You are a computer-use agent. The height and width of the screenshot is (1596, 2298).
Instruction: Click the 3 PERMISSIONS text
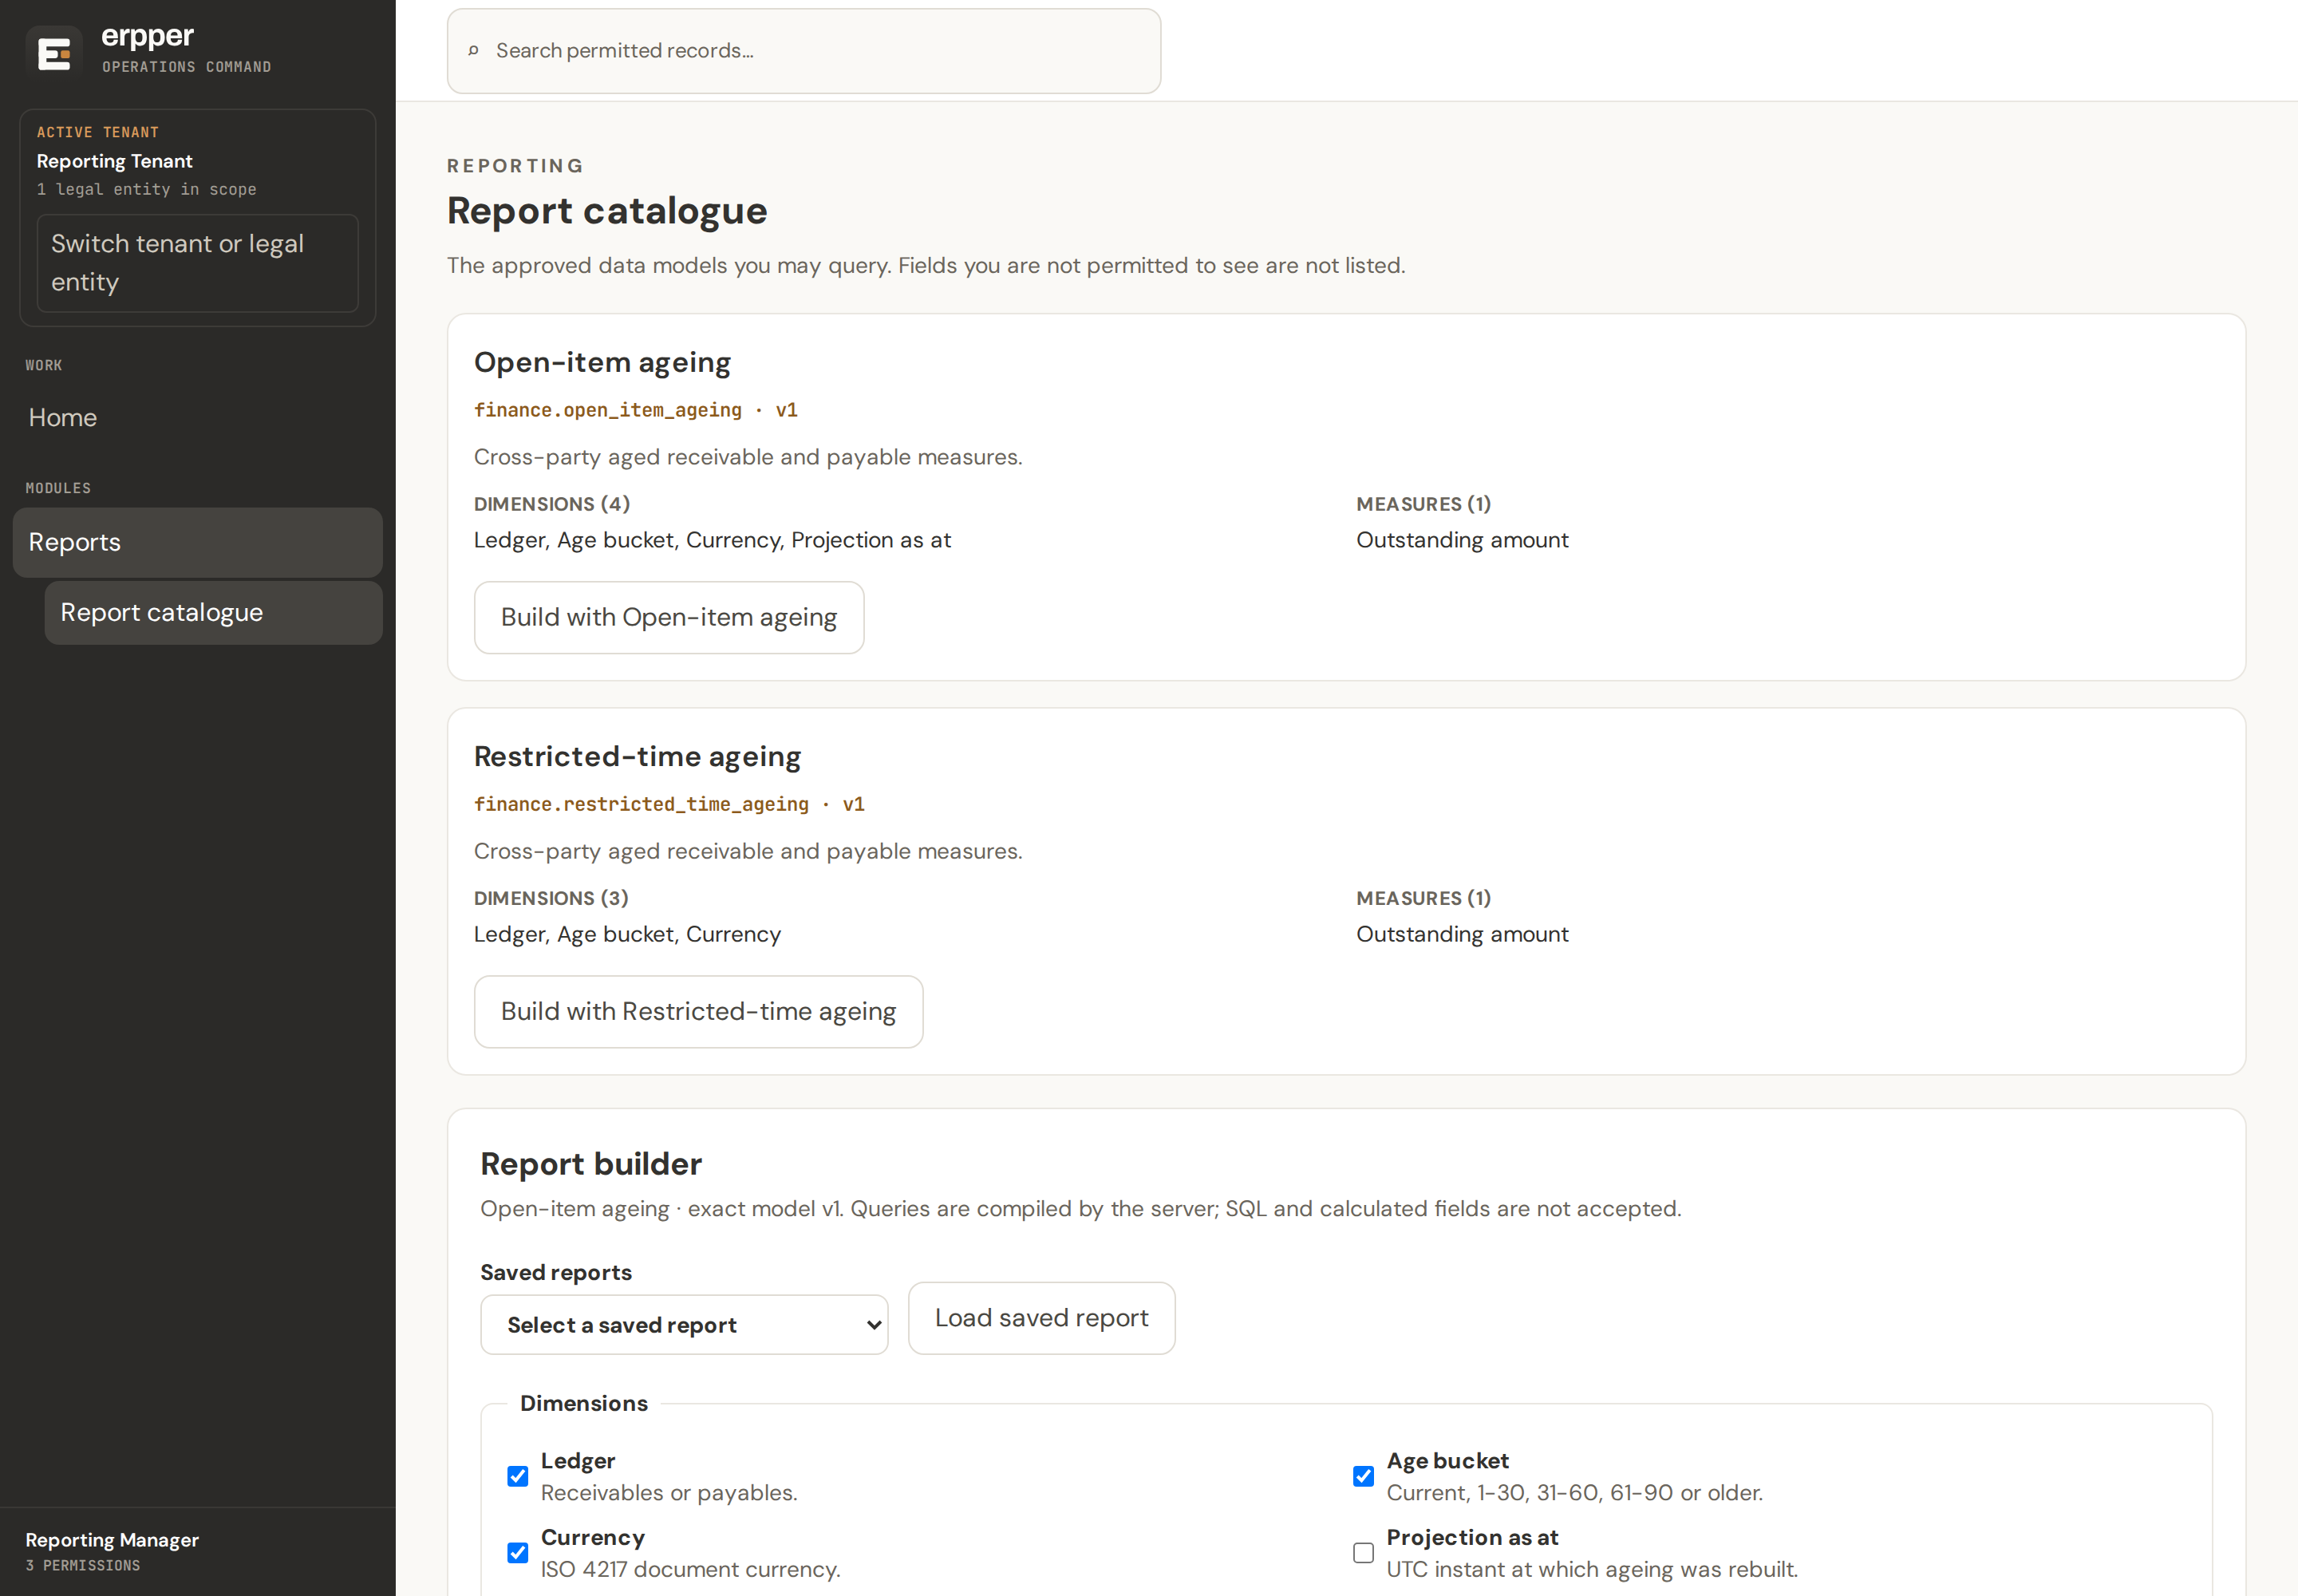pyautogui.click(x=83, y=1565)
